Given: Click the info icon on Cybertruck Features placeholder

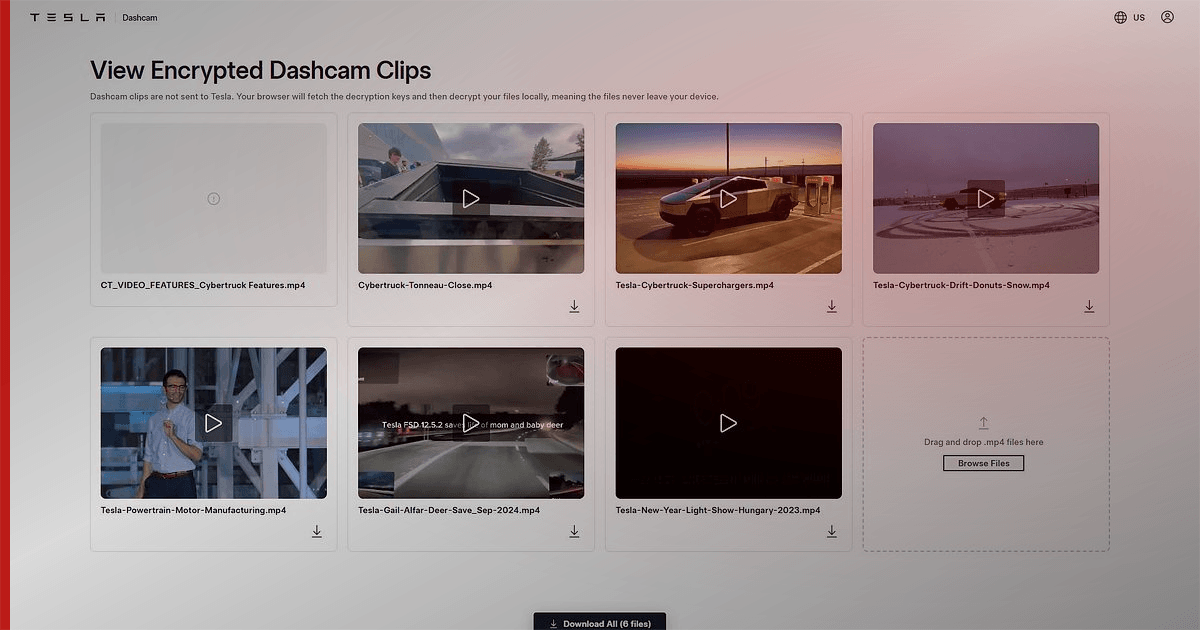Looking at the screenshot, I should 213,199.
